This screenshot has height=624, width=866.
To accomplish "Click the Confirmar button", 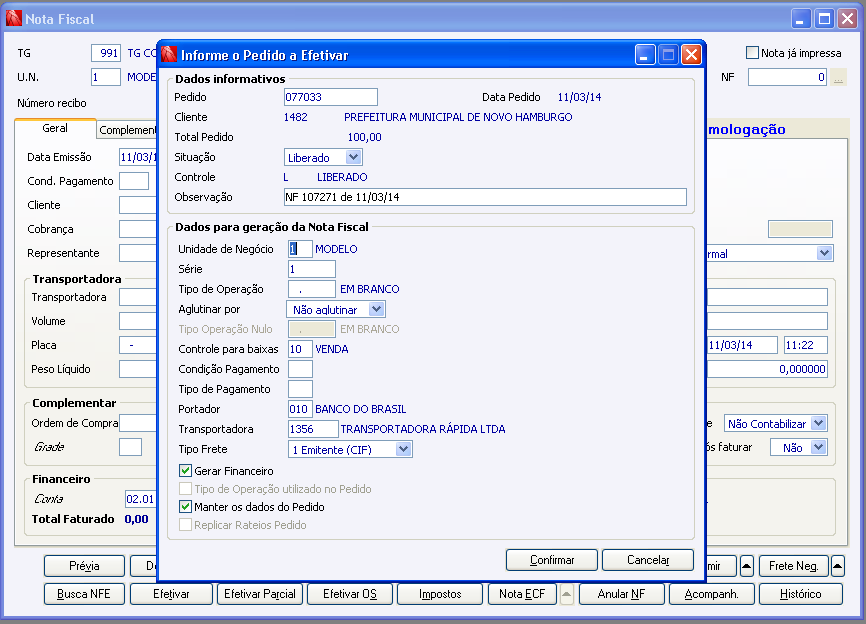I will [x=552, y=560].
